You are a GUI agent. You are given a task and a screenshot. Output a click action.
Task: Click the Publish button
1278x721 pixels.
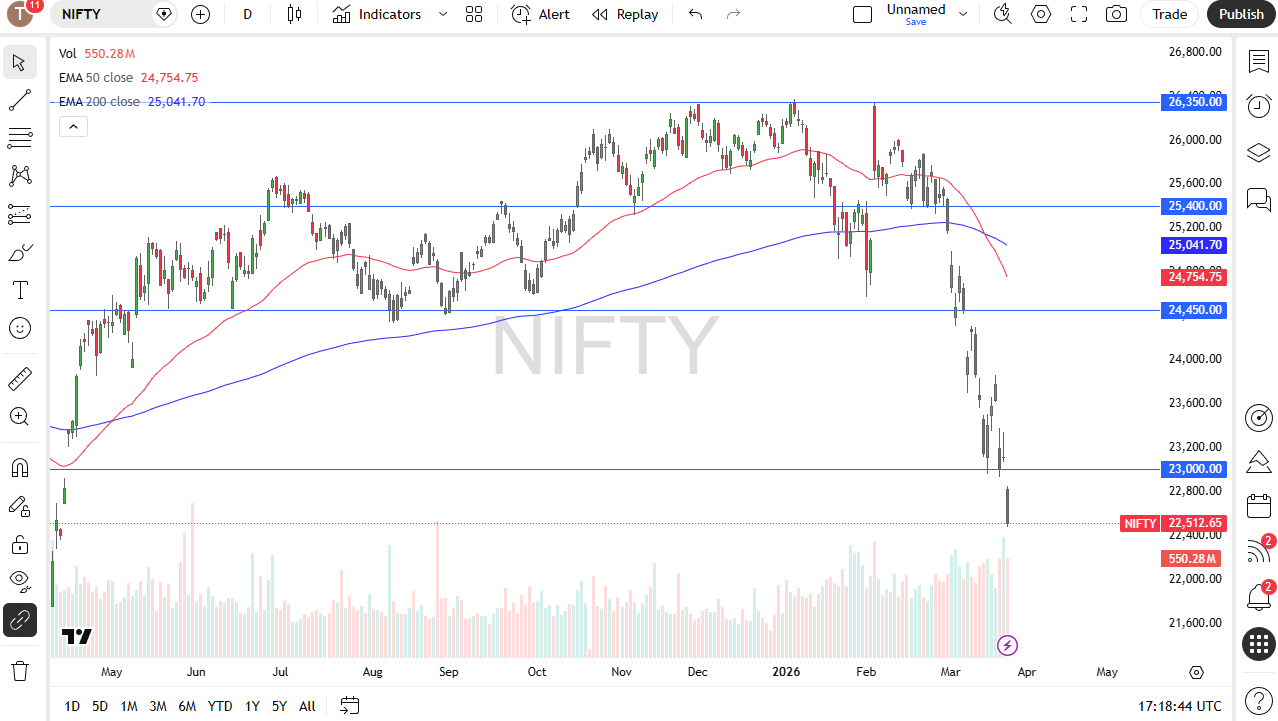click(1241, 14)
